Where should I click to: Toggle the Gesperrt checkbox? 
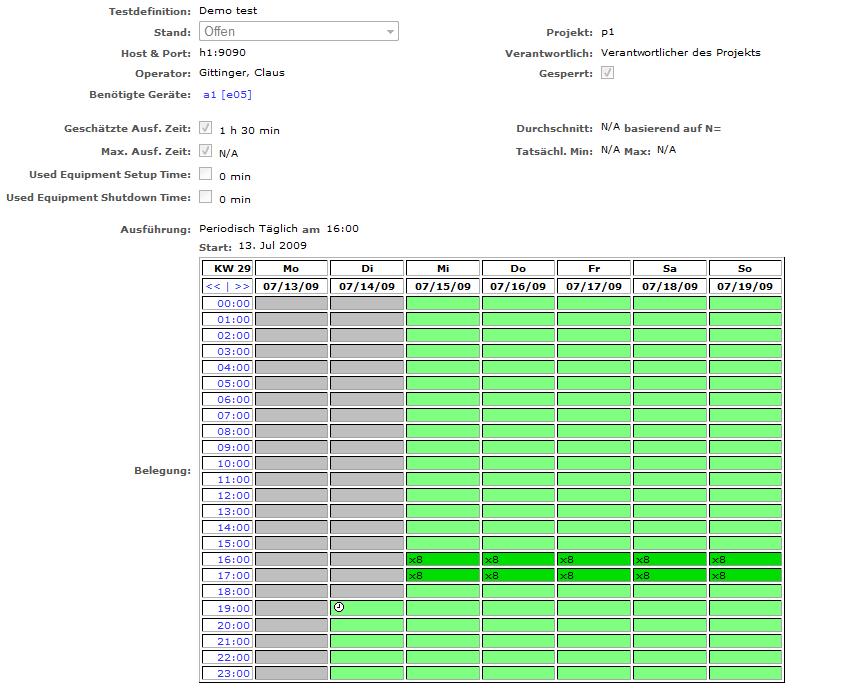coord(607,73)
